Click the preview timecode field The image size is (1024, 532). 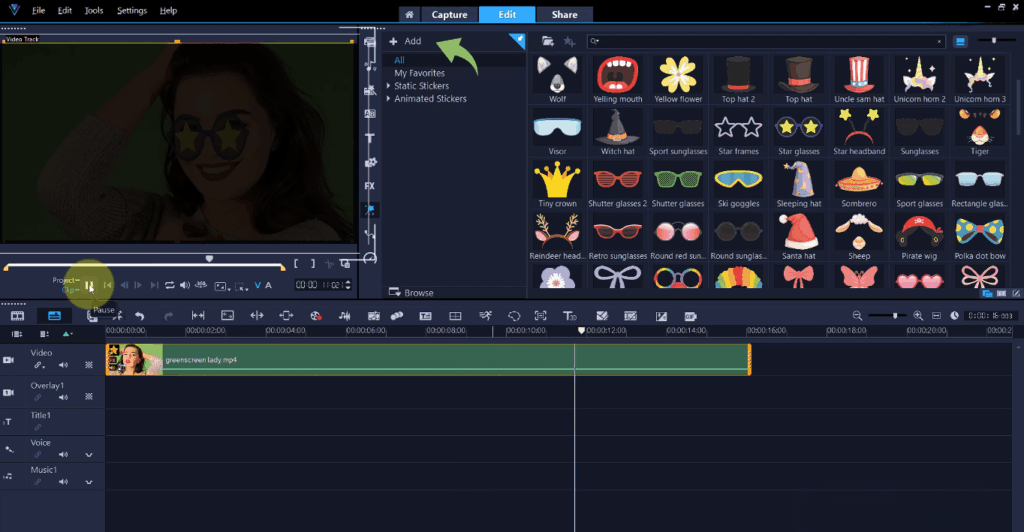coord(319,285)
